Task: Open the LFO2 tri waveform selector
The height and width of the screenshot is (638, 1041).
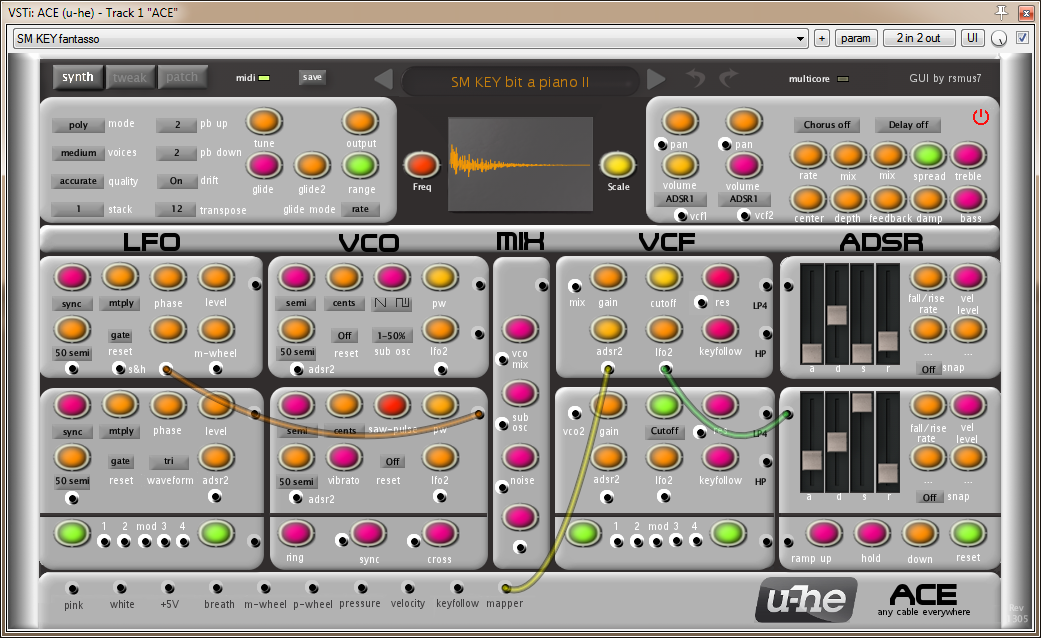Action: [169, 461]
